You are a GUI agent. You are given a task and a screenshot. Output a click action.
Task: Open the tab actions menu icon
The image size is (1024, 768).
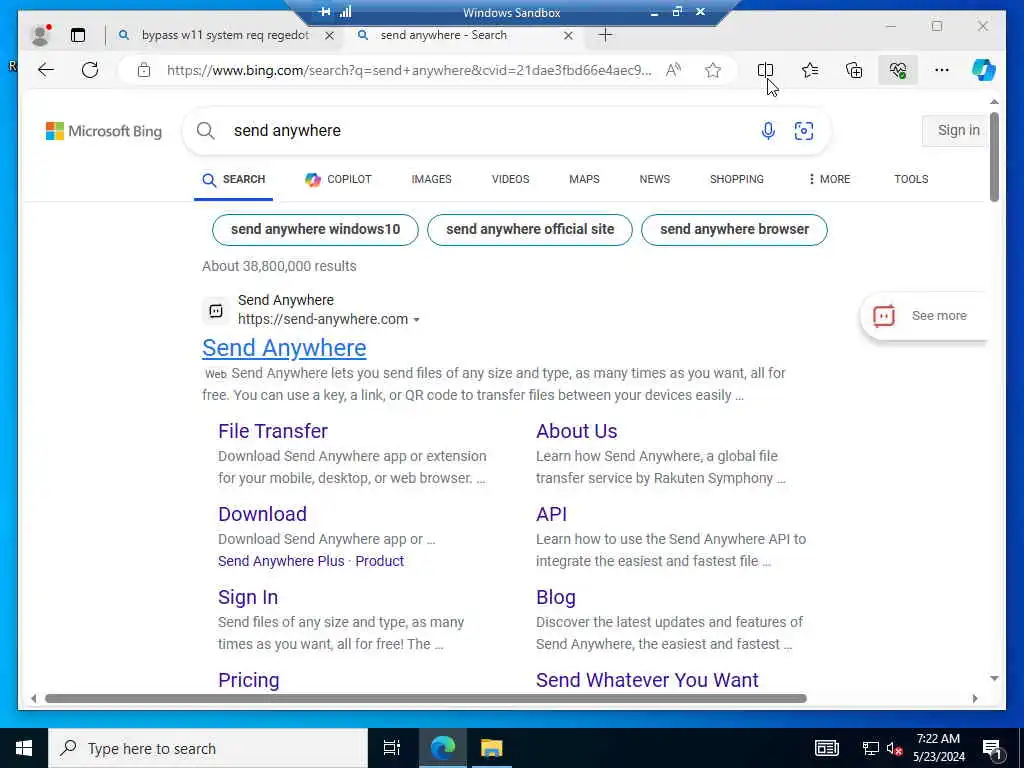click(78, 35)
